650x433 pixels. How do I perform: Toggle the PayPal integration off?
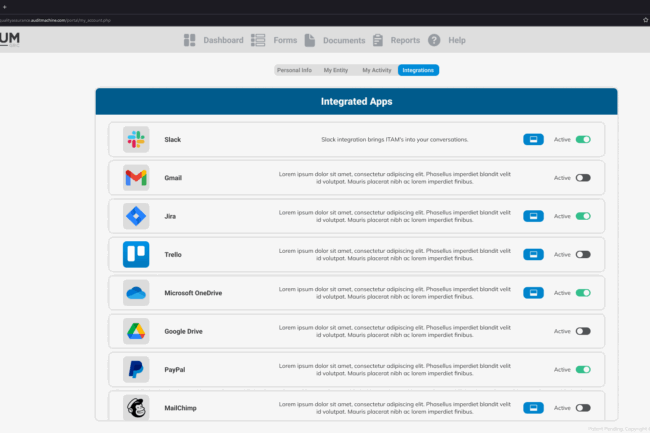pyautogui.click(x=583, y=369)
